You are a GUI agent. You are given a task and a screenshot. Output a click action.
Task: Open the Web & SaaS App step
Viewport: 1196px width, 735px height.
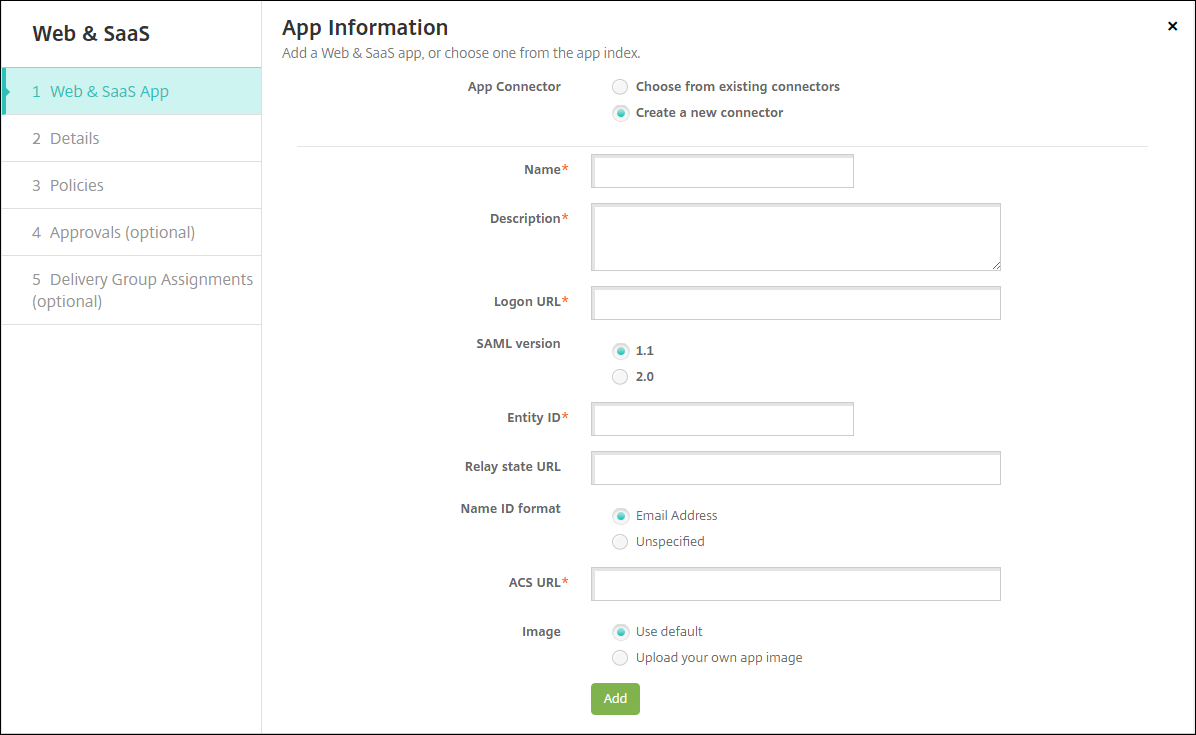tap(110, 92)
